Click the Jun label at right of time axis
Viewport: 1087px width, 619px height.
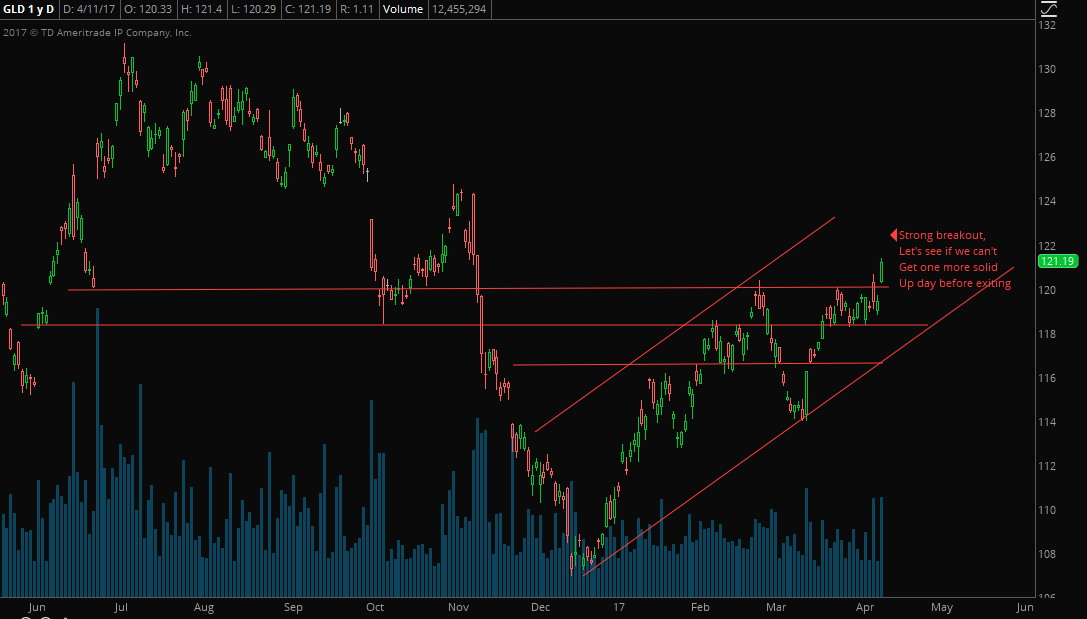click(1025, 607)
